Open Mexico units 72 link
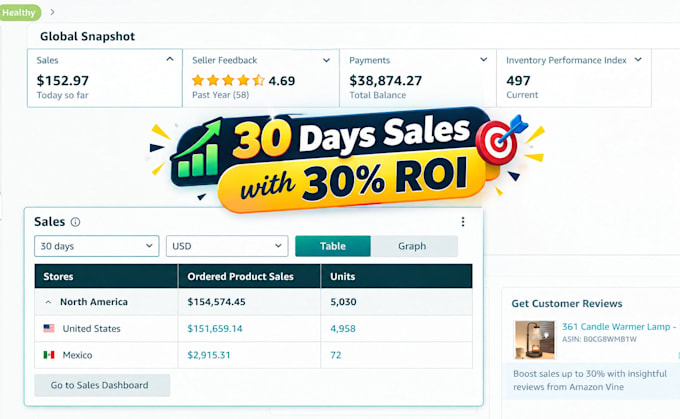 [x=336, y=355]
